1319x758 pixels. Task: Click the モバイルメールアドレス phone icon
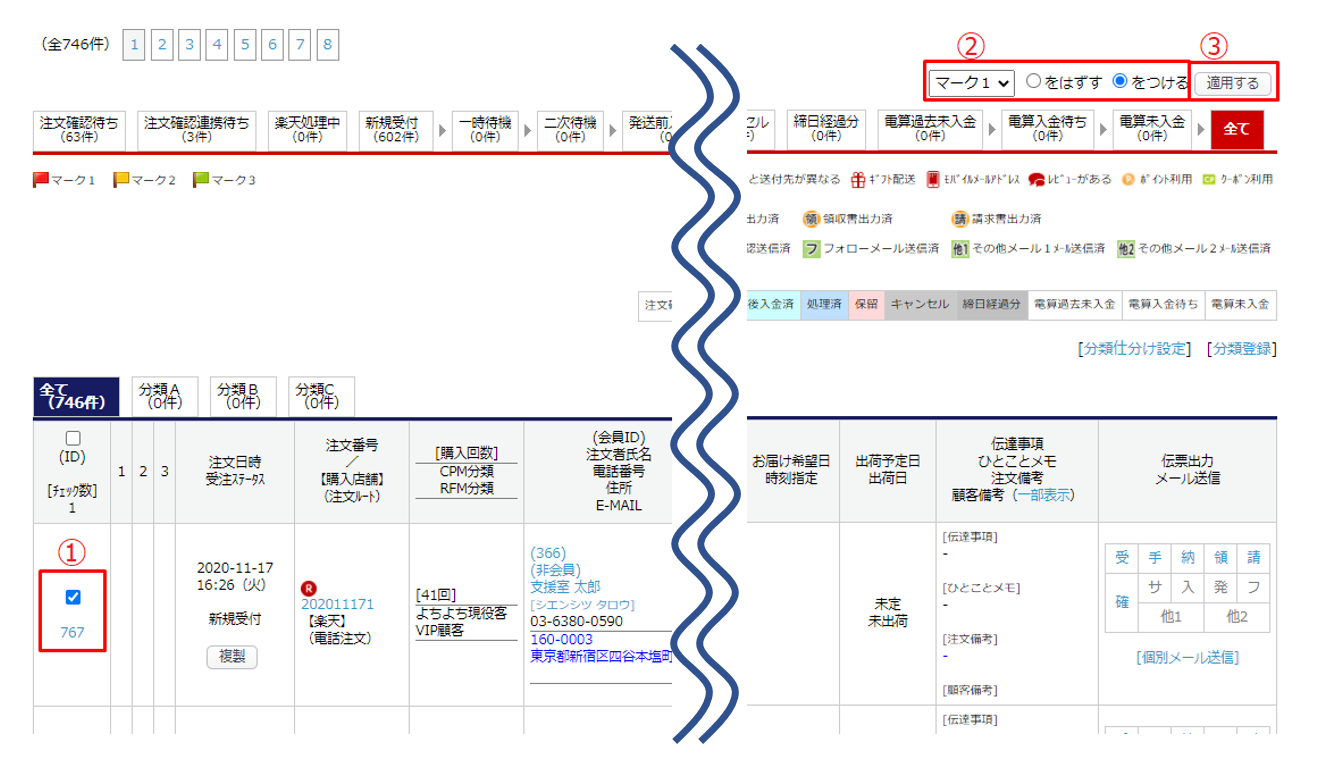click(933, 180)
